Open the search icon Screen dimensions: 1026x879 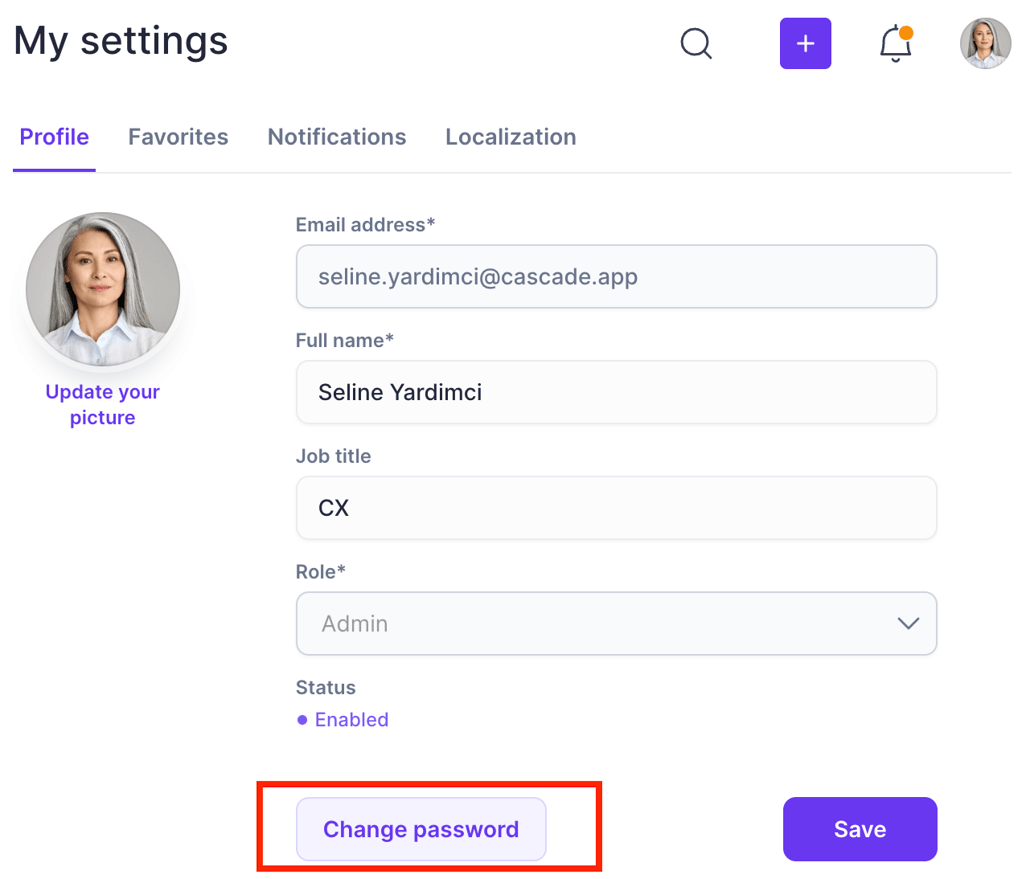695,43
